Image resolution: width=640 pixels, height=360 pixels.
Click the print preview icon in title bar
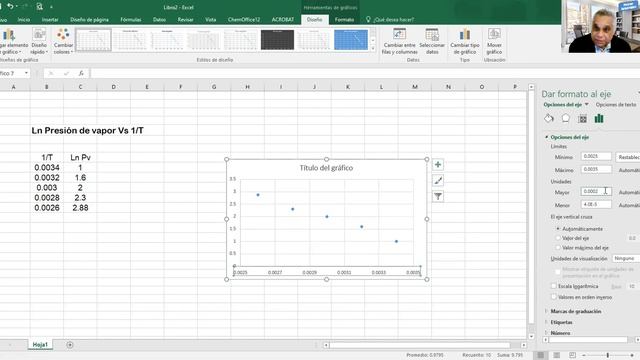pos(39,7)
